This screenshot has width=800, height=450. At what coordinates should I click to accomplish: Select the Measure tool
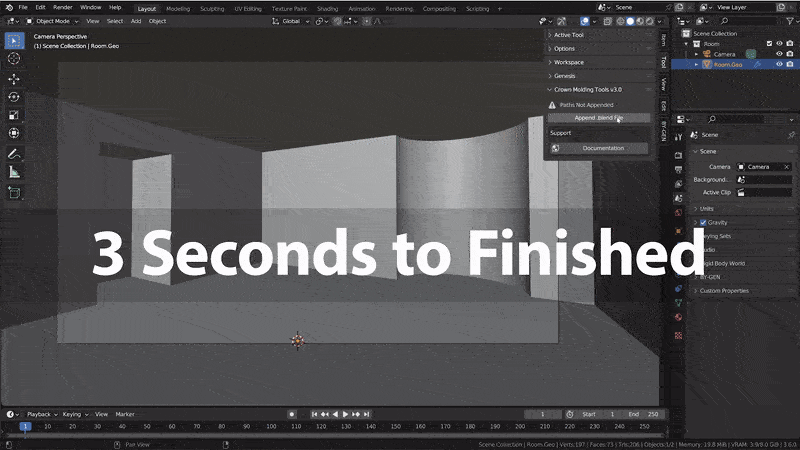click(14, 172)
